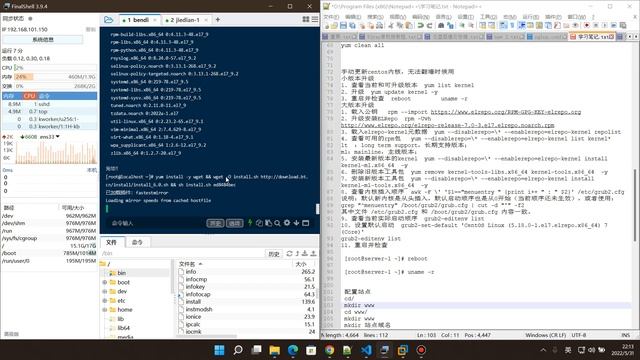Click the copy icon in terminal toolbar
This screenshot has width=640, height=360.
[259, 223]
